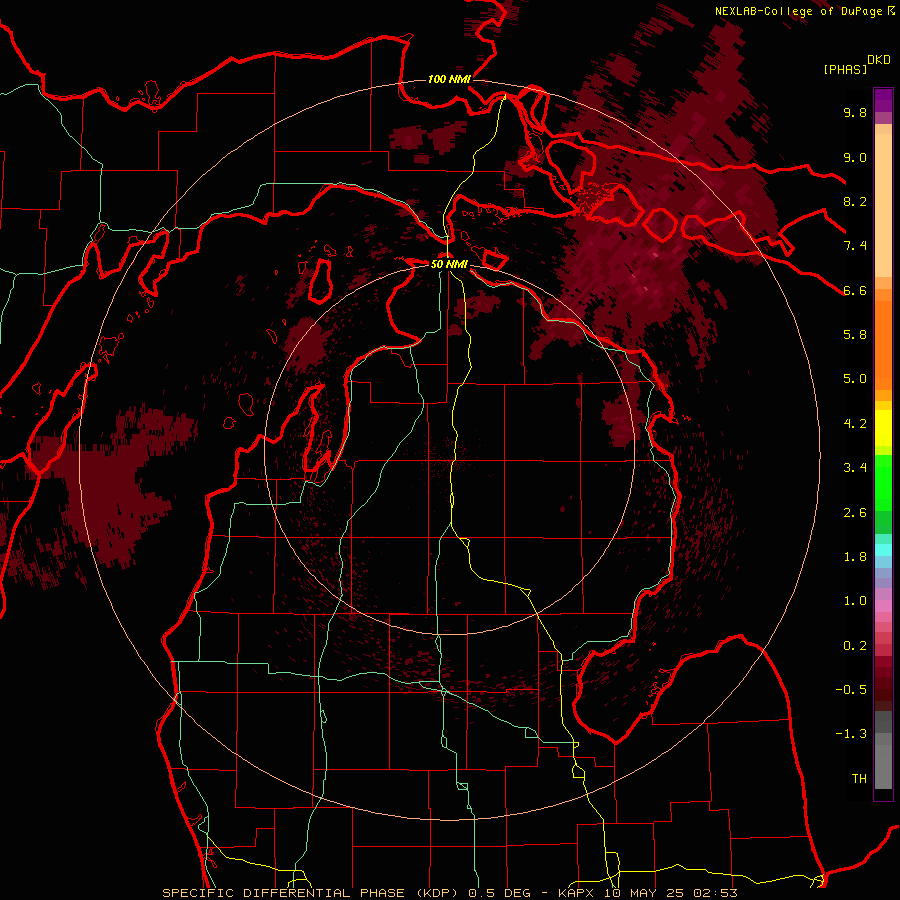Click the [PHAS] legend label
The image size is (900, 900).
coord(845,69)
